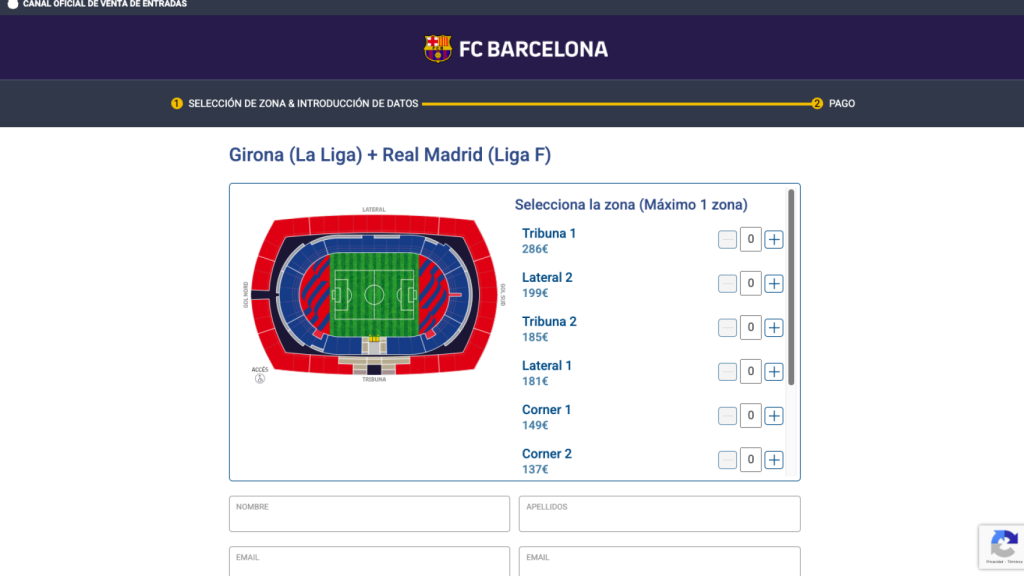The image size is (1024, 576).
Task: Click the FC Barcelona crest logo
Action: click(x=438, y=46)
